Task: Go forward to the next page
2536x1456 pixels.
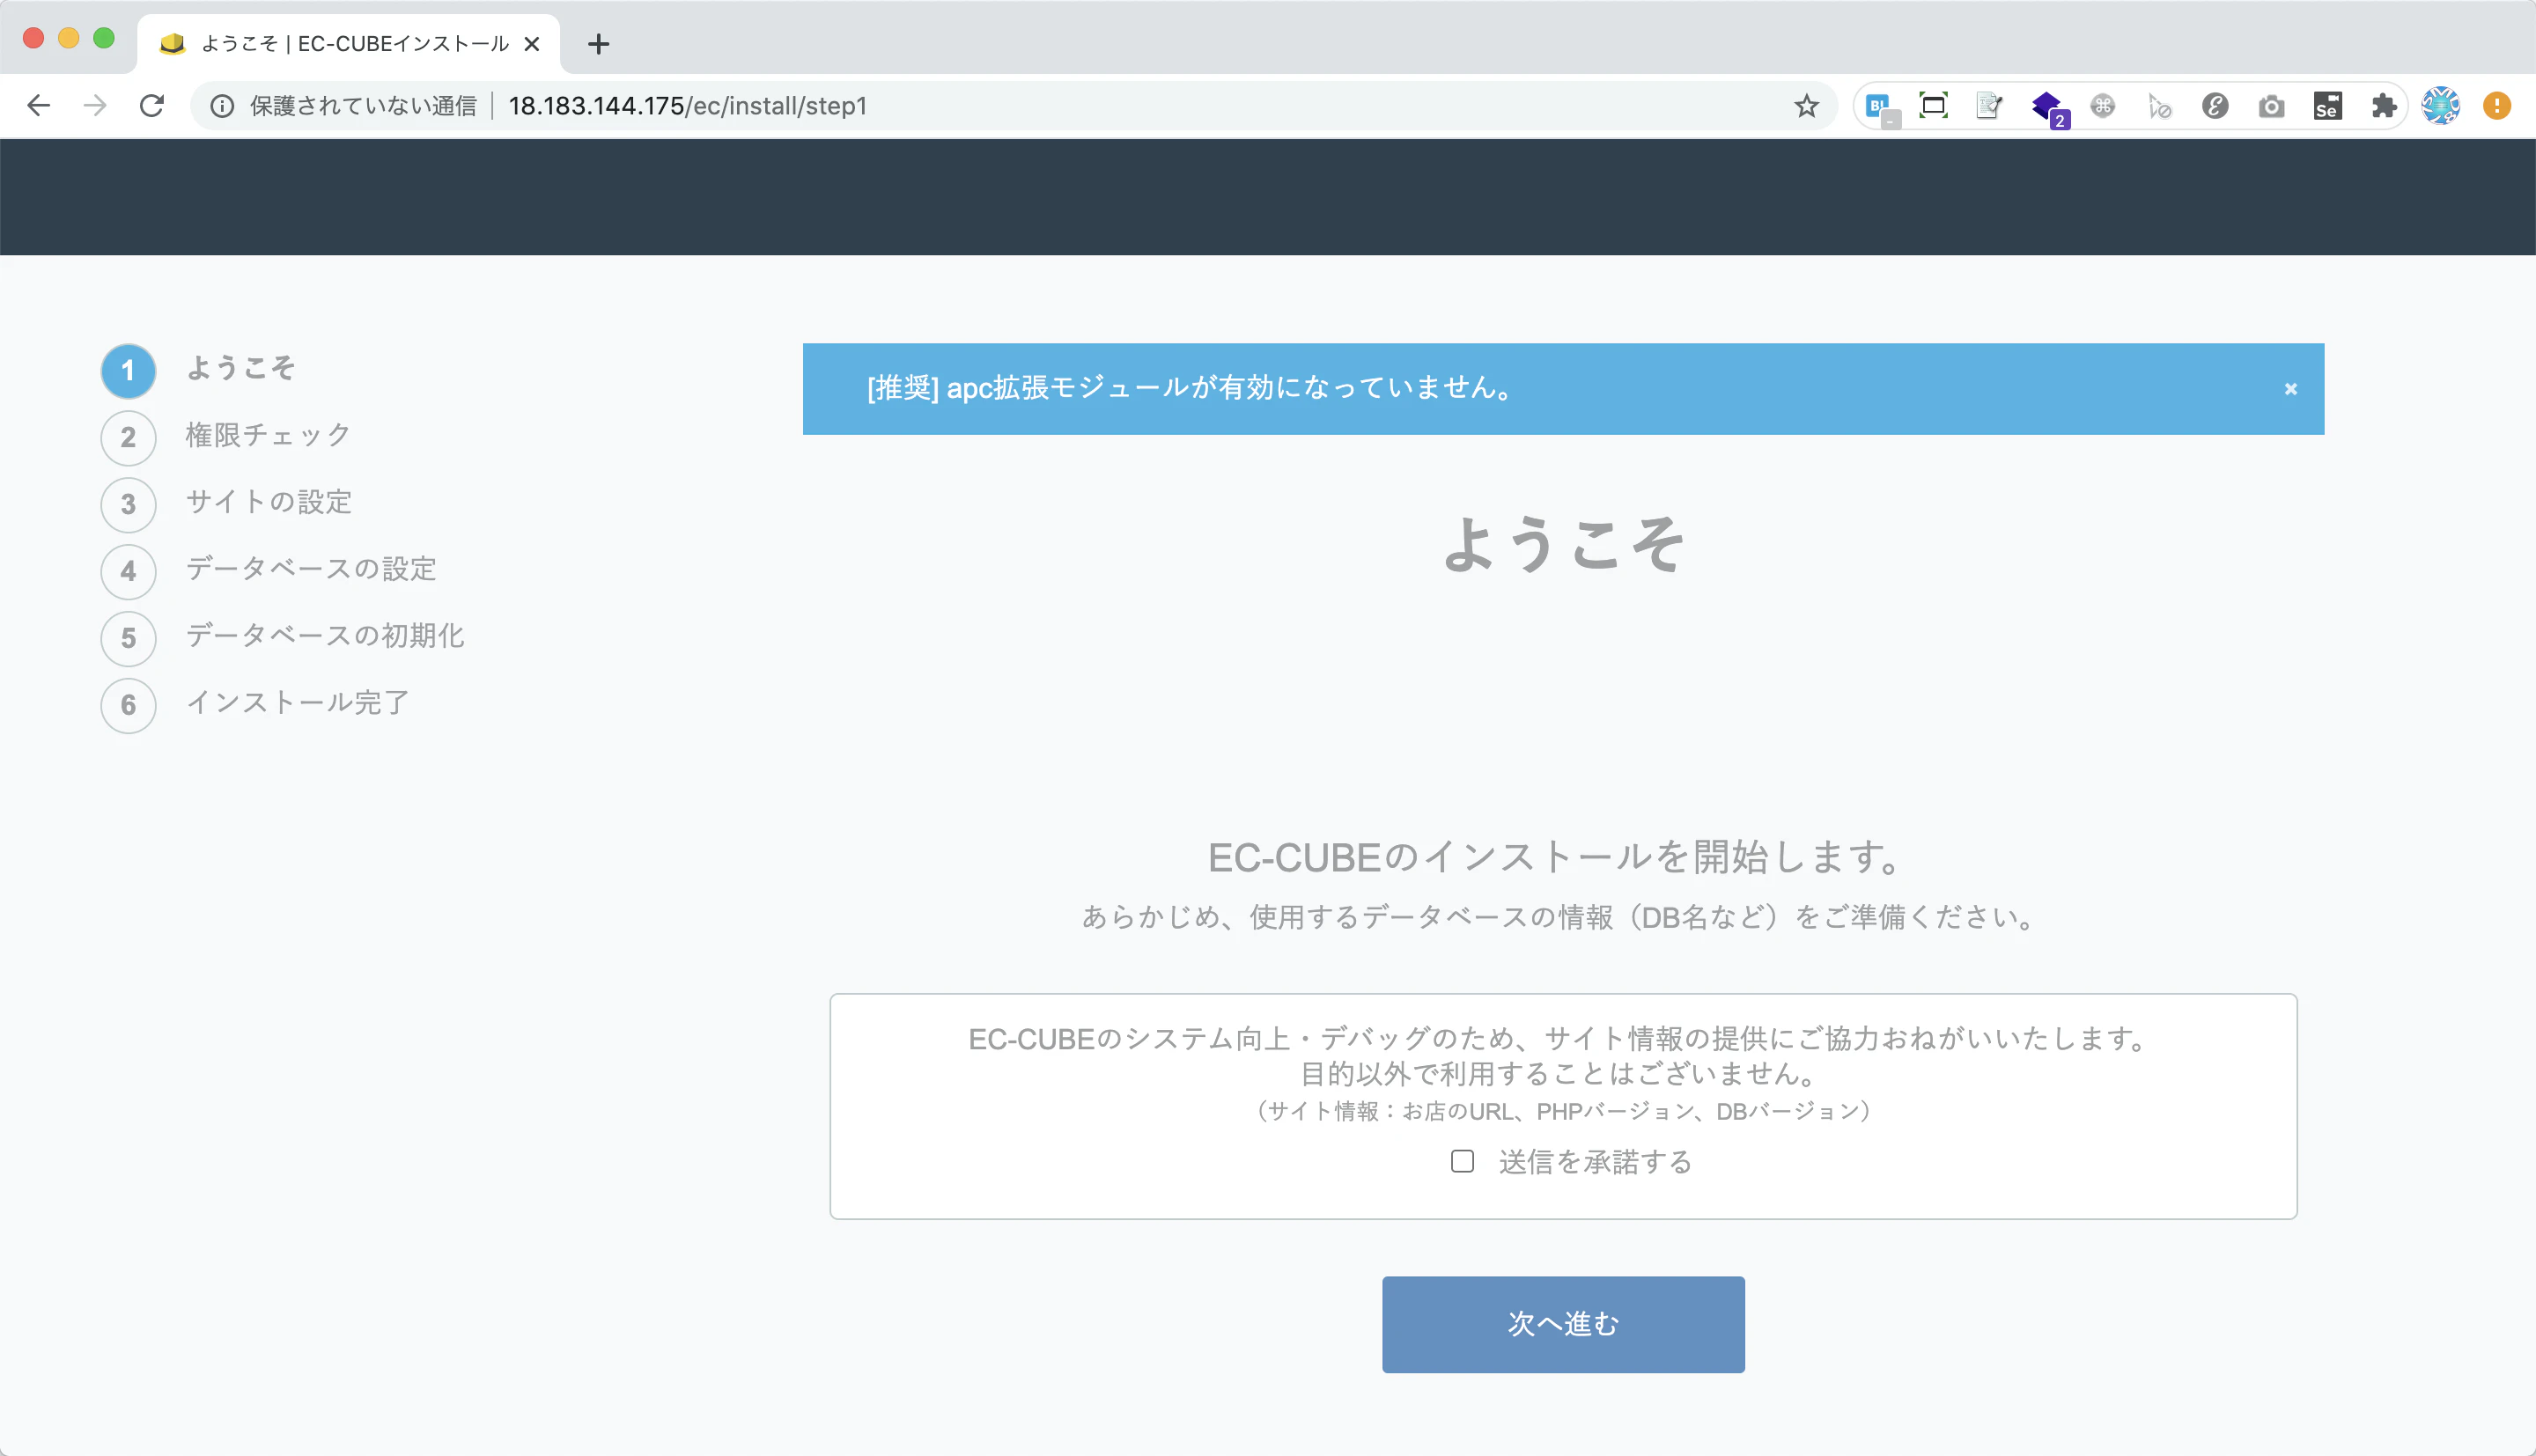Action: pyautogui.click(x=95, y=105)
